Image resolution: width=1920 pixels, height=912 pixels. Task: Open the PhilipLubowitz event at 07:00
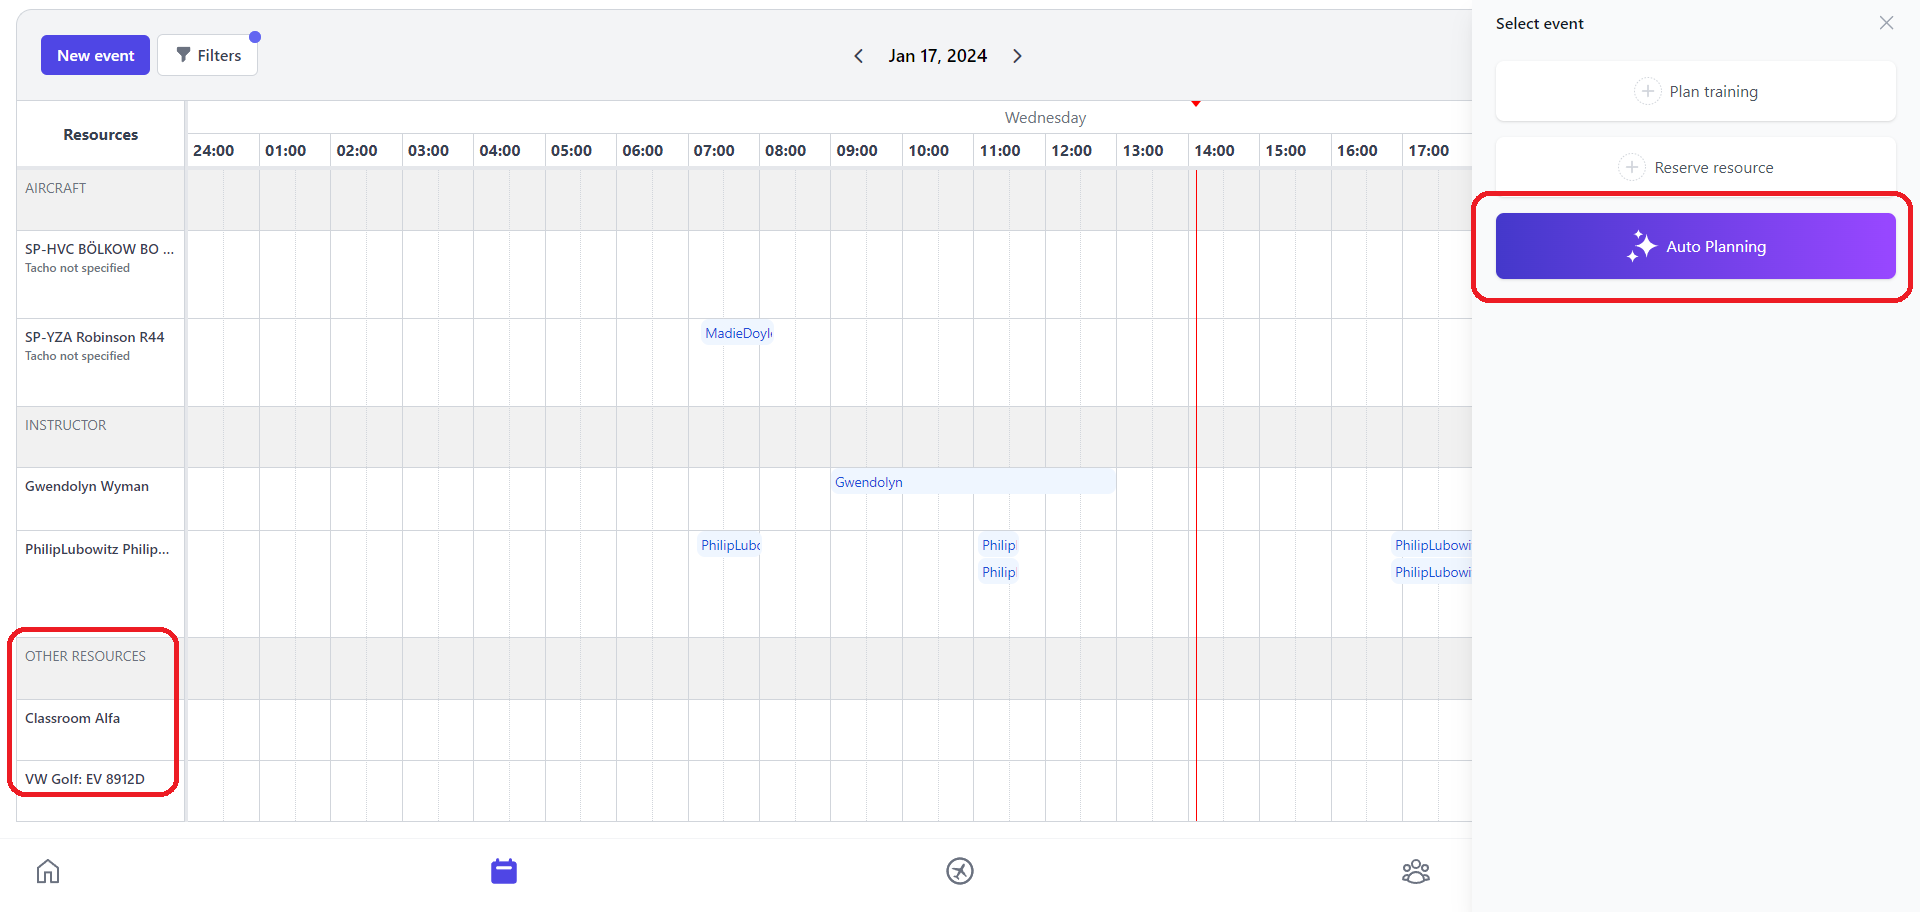(730, 545)
